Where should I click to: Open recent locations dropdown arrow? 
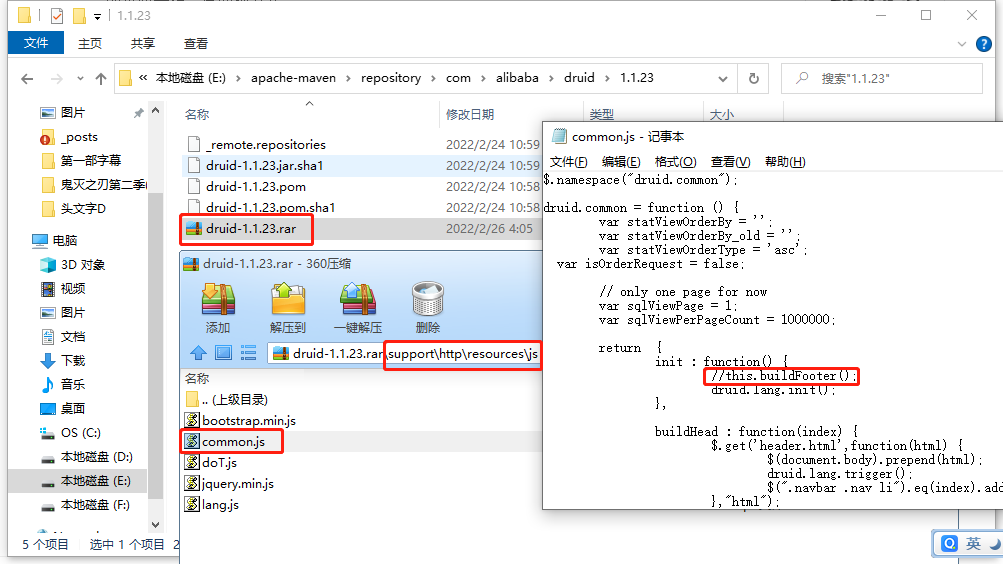tap(80, 79)
